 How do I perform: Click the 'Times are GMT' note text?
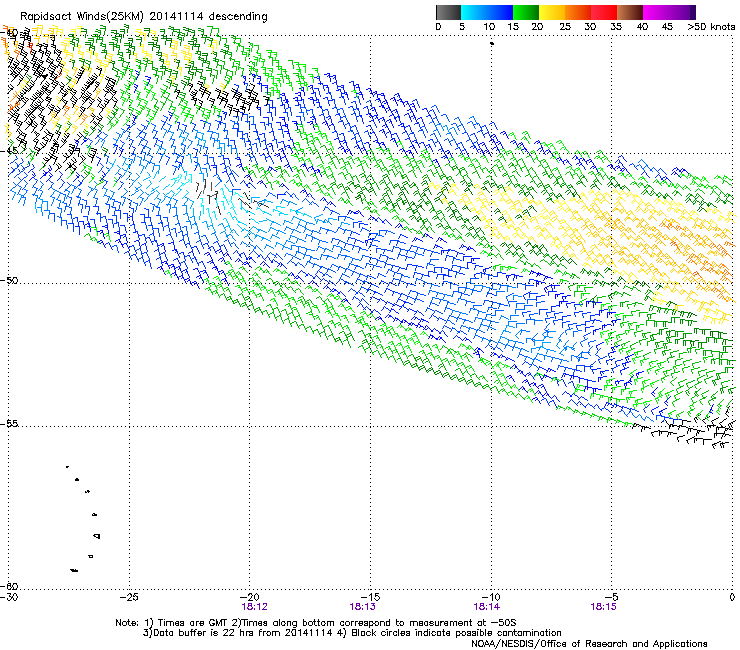click(193, 623)
